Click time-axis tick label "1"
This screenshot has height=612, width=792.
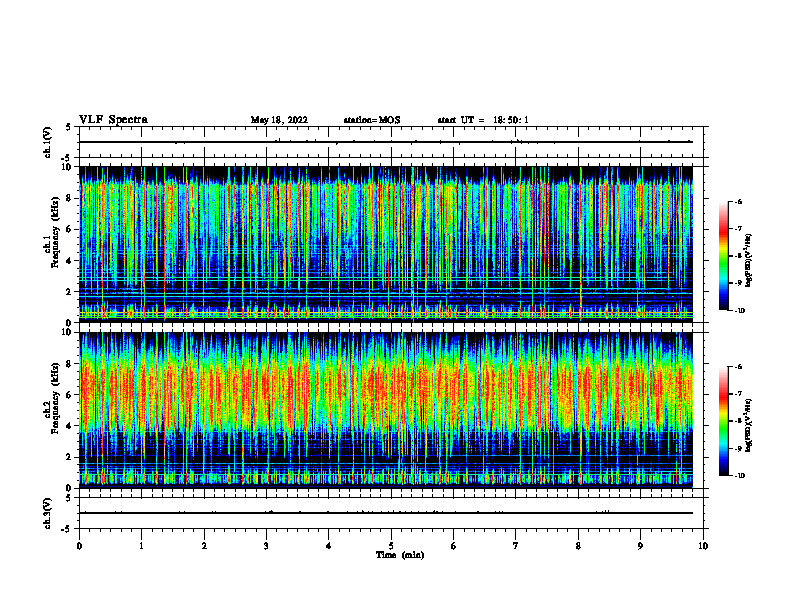click(141, 546)
